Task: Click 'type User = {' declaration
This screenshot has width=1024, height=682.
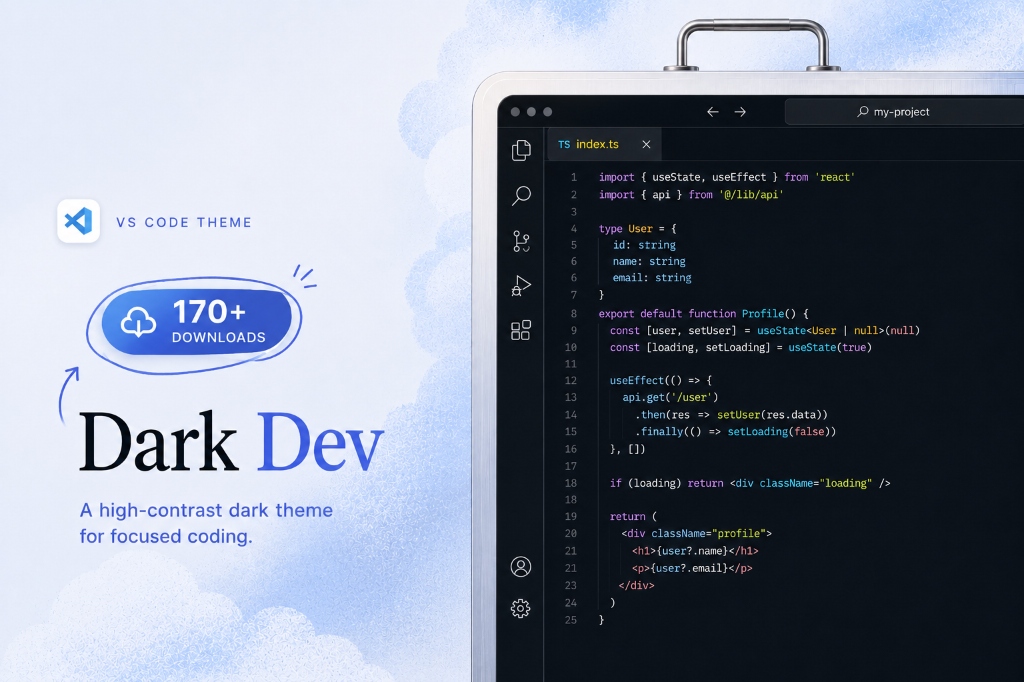Action: point(637,229)
